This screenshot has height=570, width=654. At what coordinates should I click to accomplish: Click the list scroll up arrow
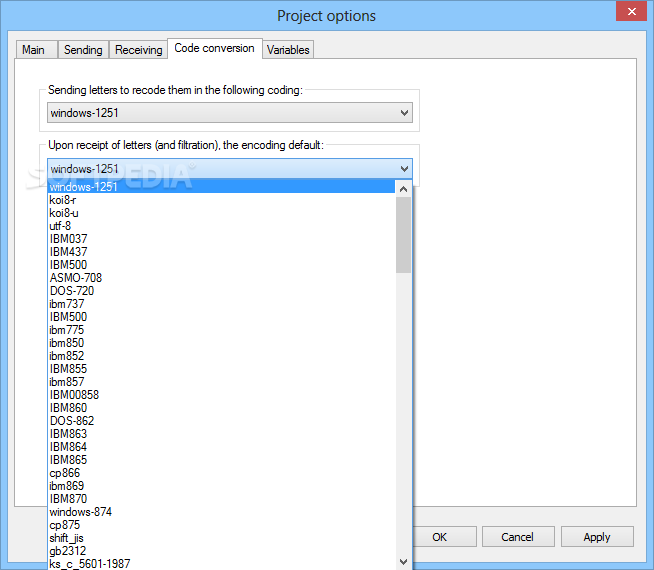[403, 189]
